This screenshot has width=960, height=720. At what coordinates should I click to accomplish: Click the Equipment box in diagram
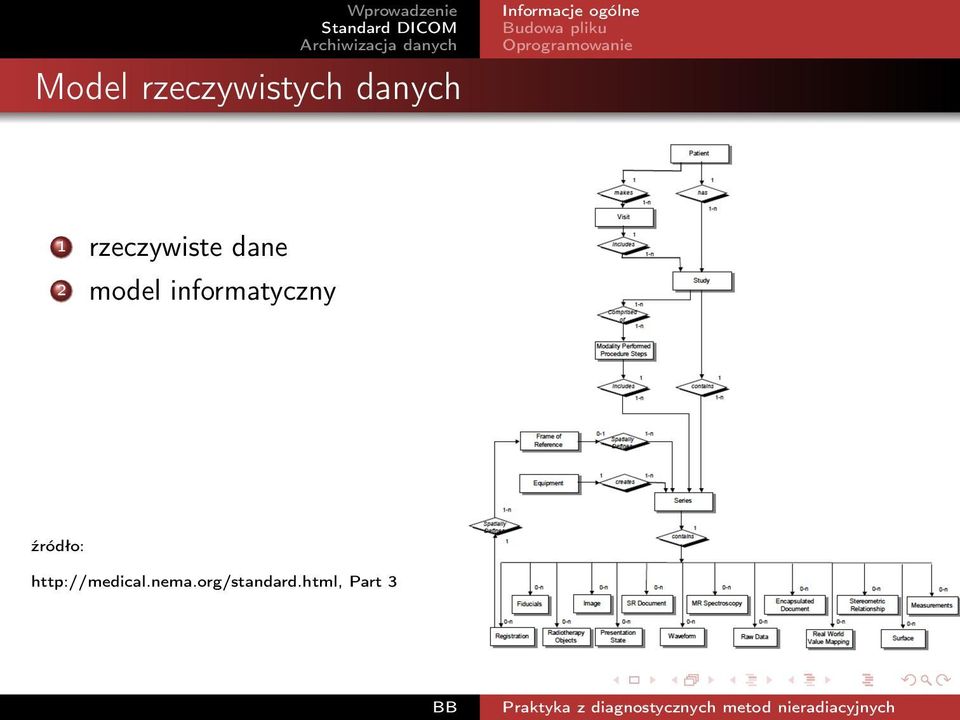(548, 483)
